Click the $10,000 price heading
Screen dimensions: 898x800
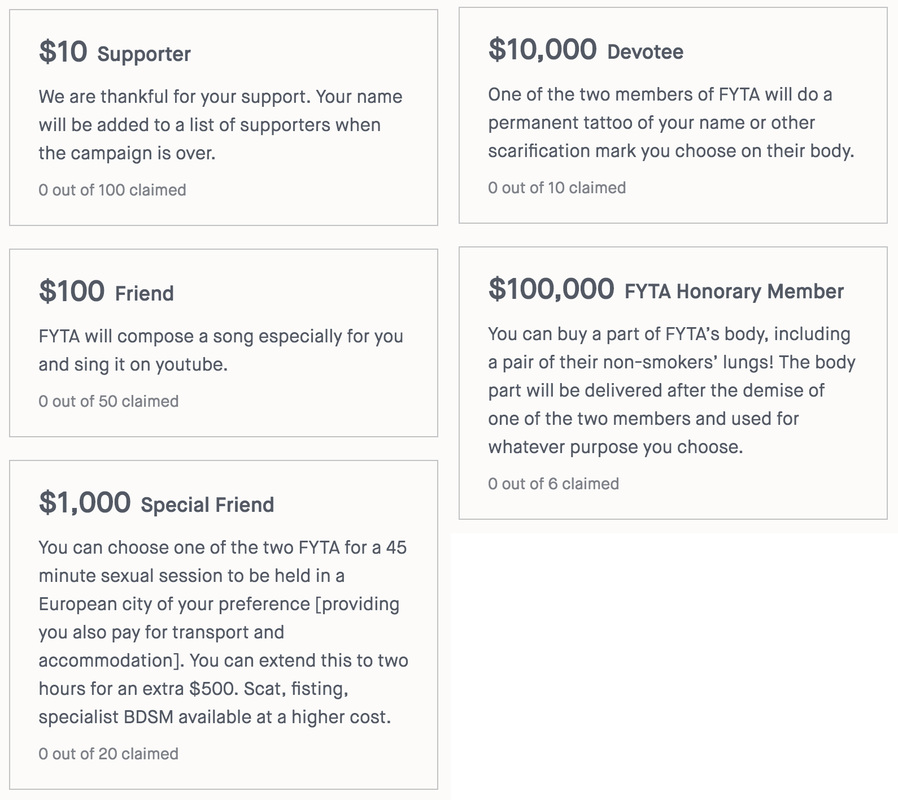(x=542, y=49)
